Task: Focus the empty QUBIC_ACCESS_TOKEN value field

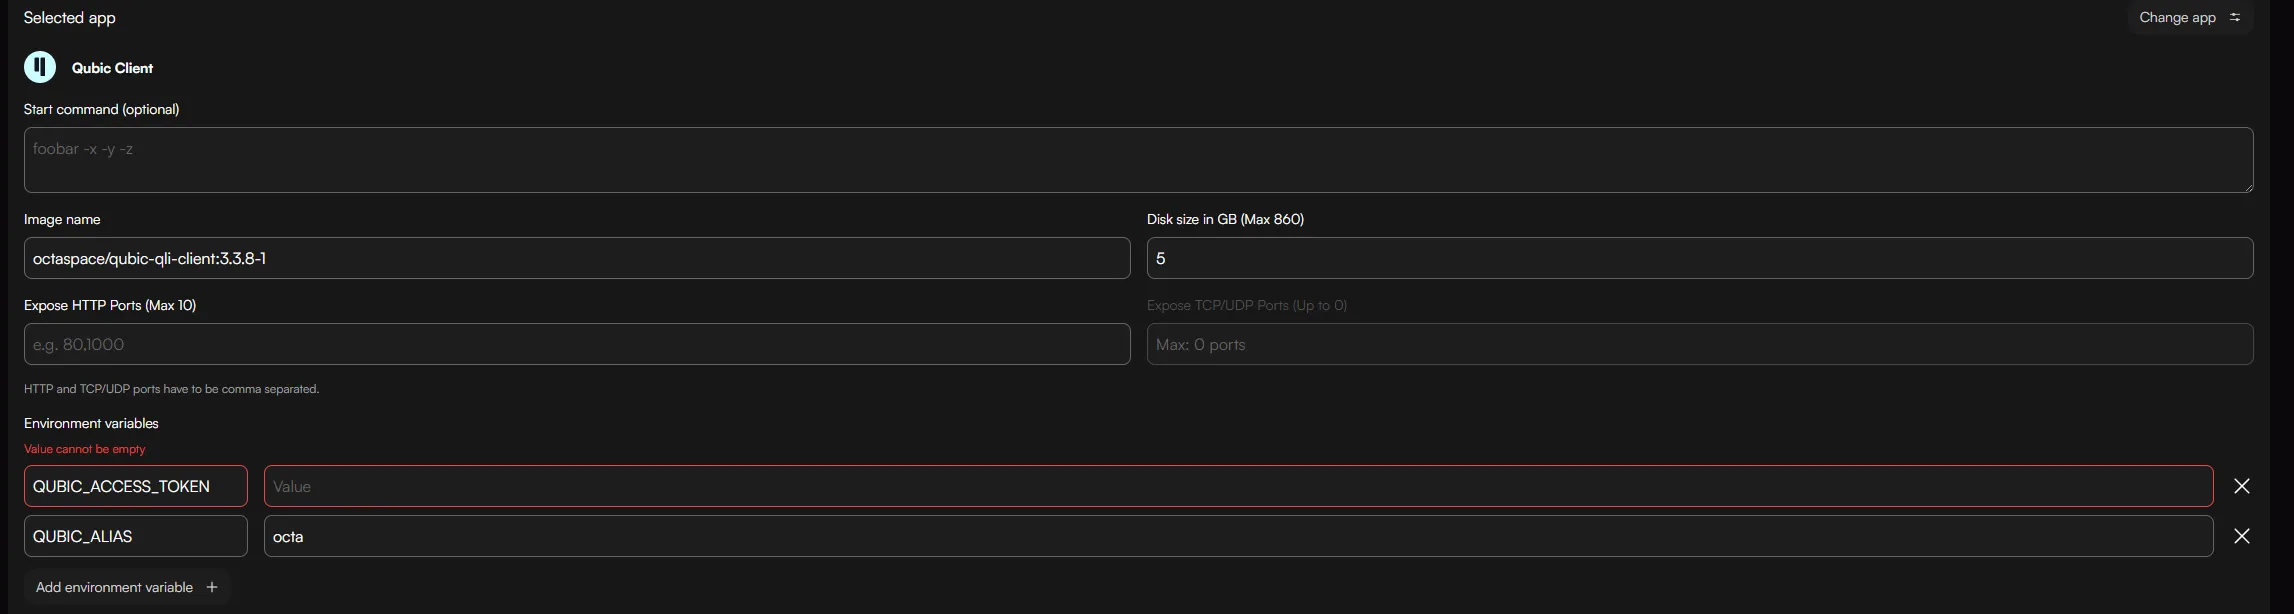Action: click(1238, 486)
